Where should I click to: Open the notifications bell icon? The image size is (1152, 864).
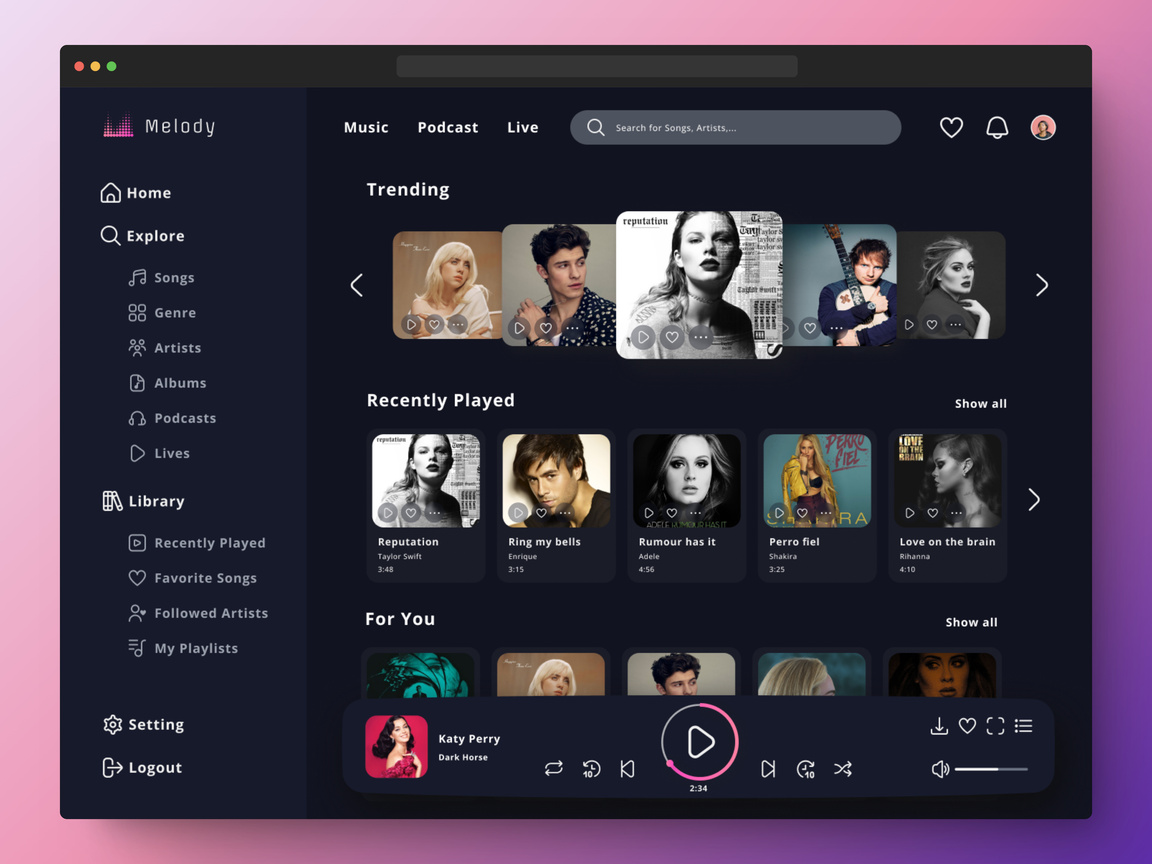point(997,128)
